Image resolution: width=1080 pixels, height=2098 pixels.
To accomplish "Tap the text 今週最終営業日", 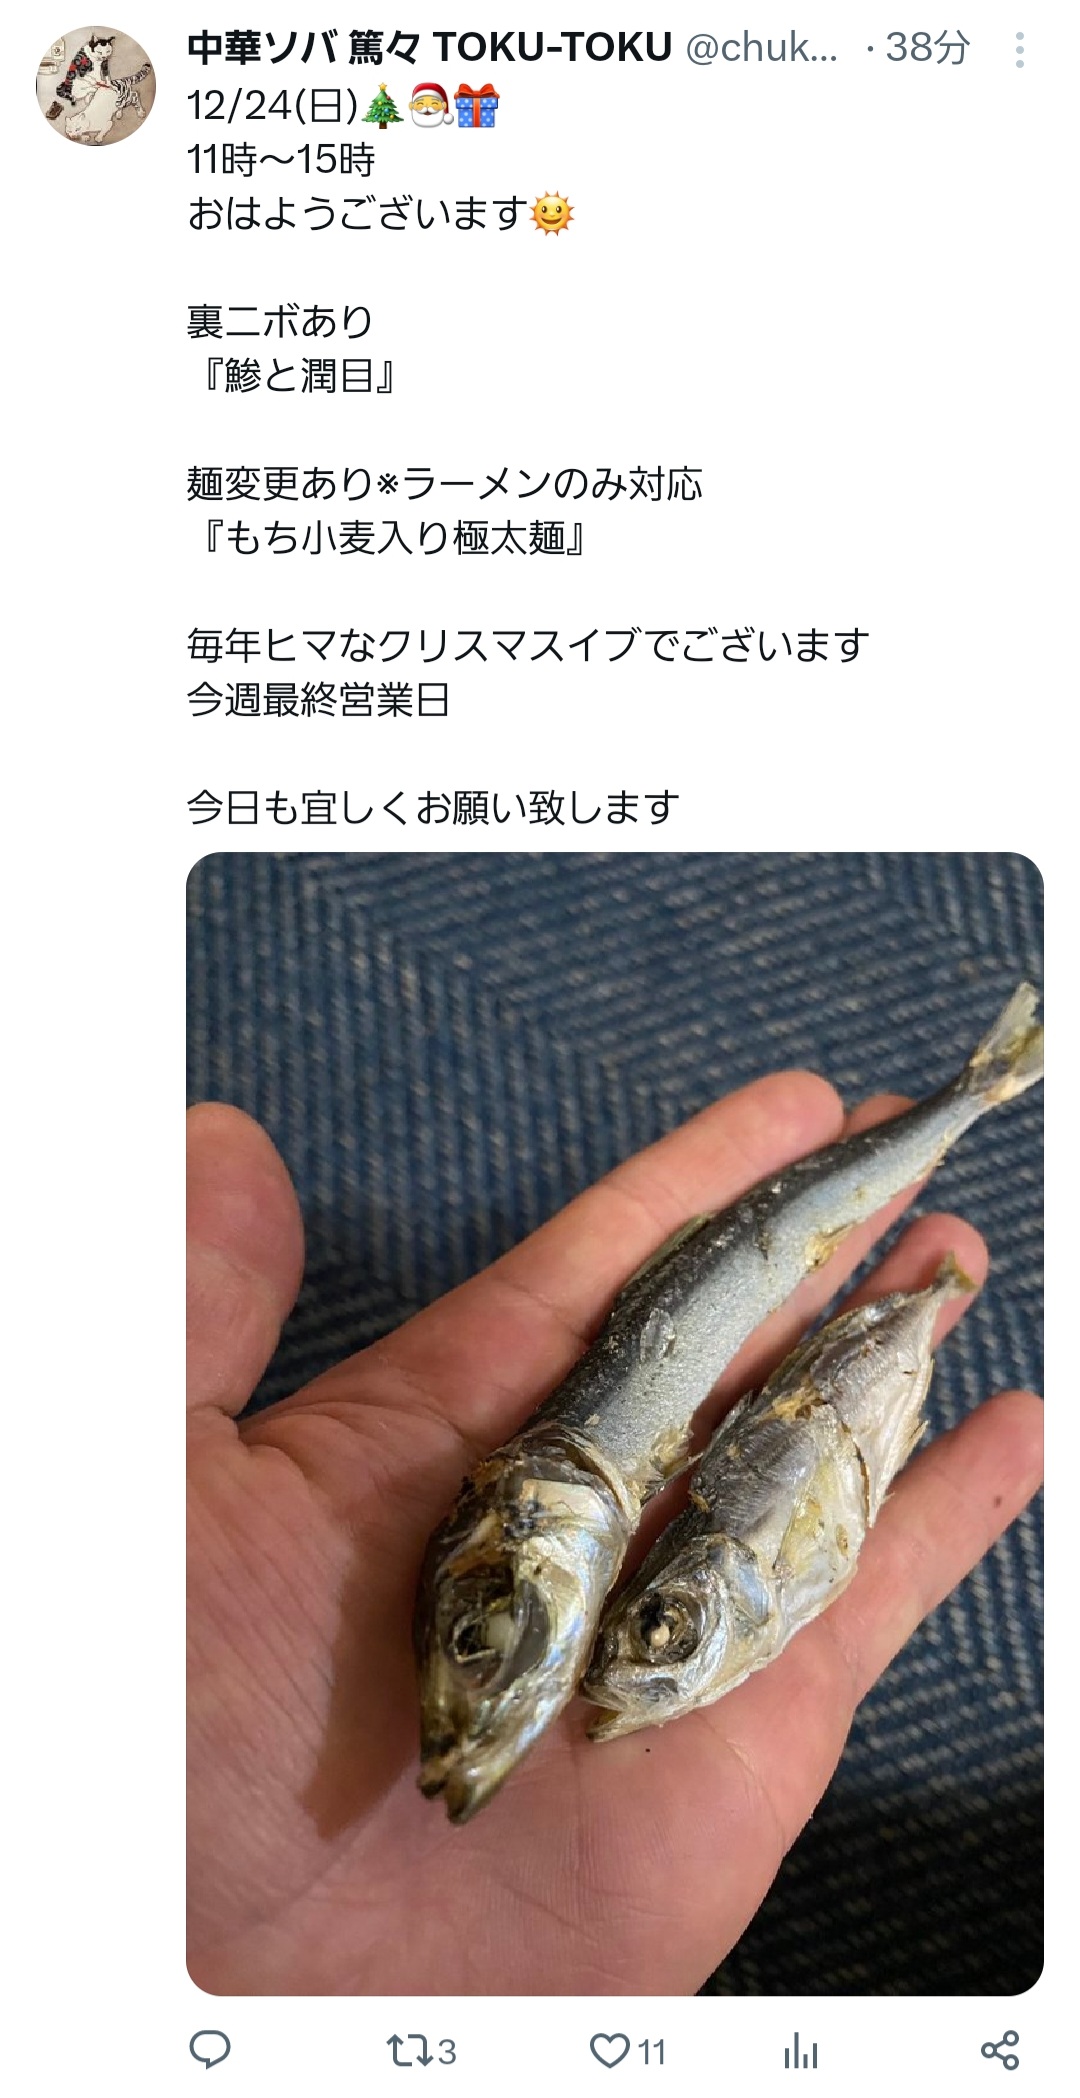I will pyautogui.click(x=318, y=700).
